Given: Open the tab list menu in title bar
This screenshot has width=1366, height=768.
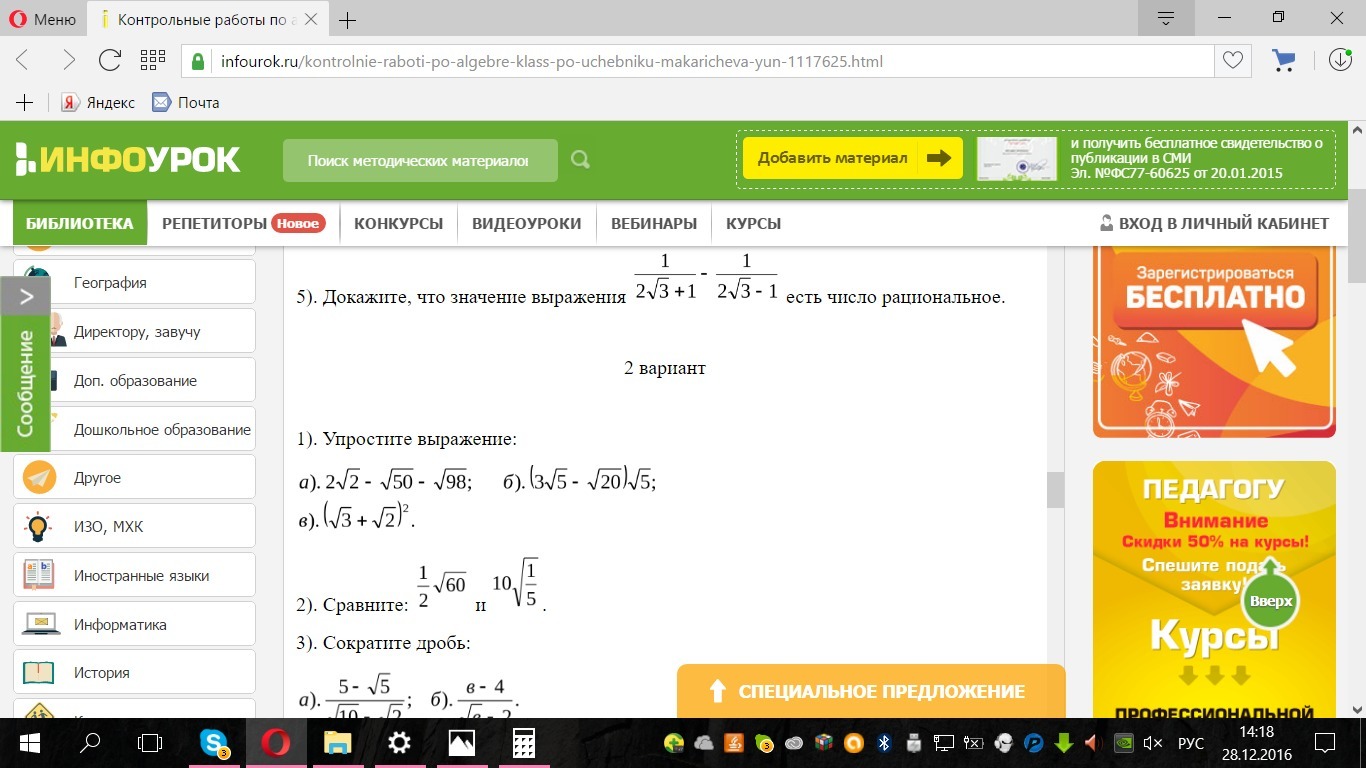Looking at the screenshot, I should 1165,19.
